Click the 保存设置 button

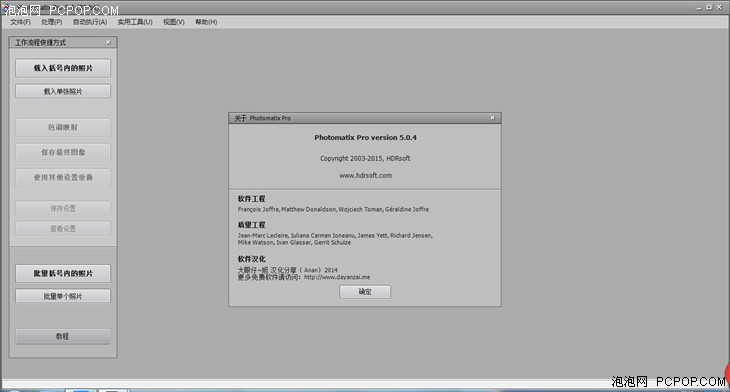click(x=63, y=208)
